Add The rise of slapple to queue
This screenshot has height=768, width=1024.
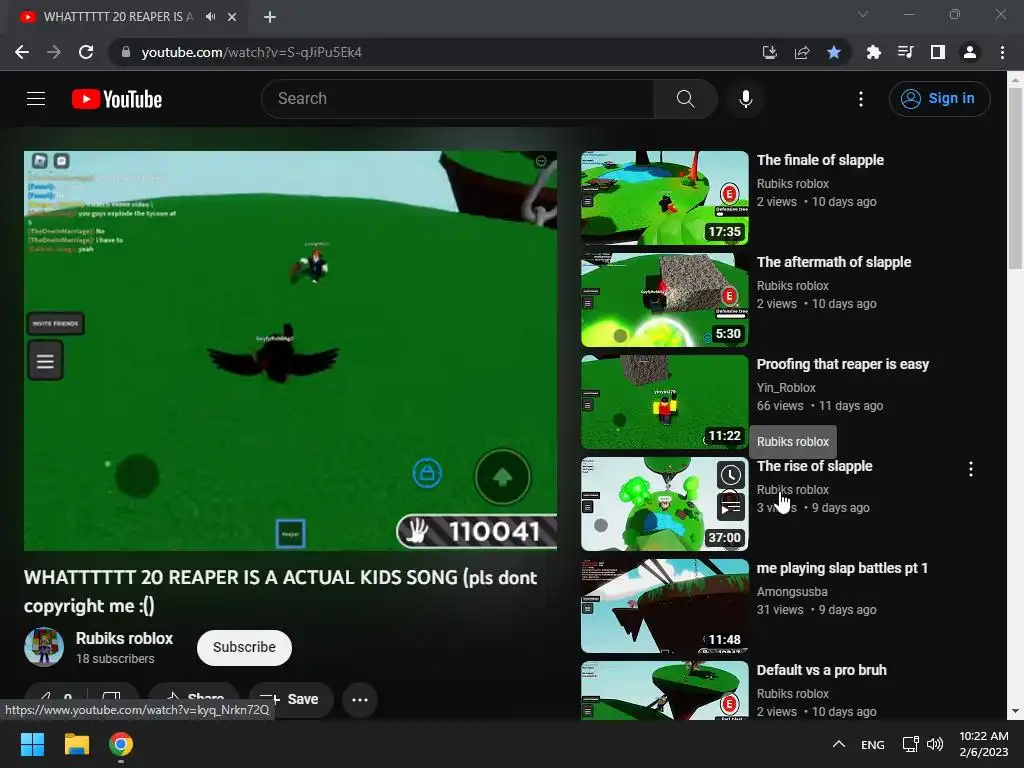730,506
